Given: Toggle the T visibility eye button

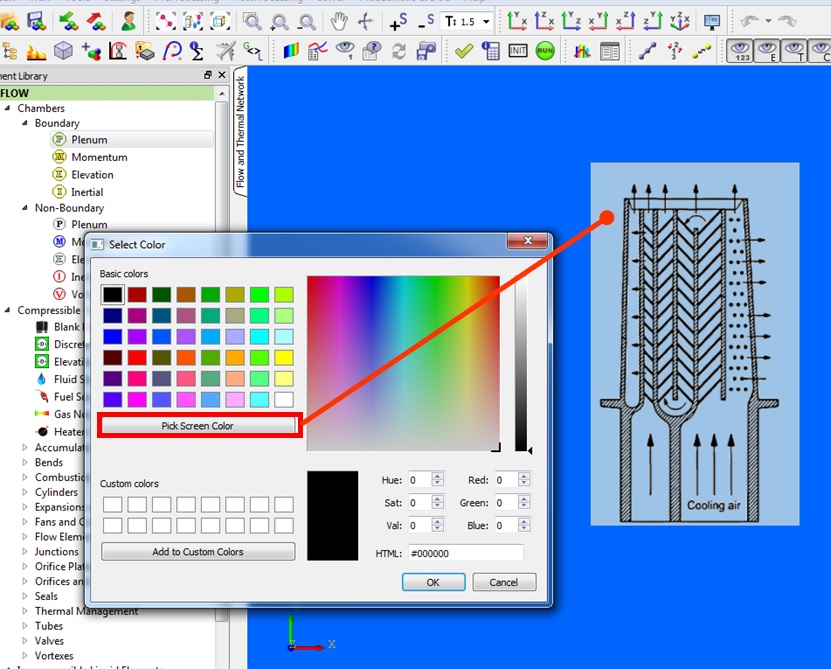Looking at the screenshot, I should pyautogui.click(x=795, y=51).
